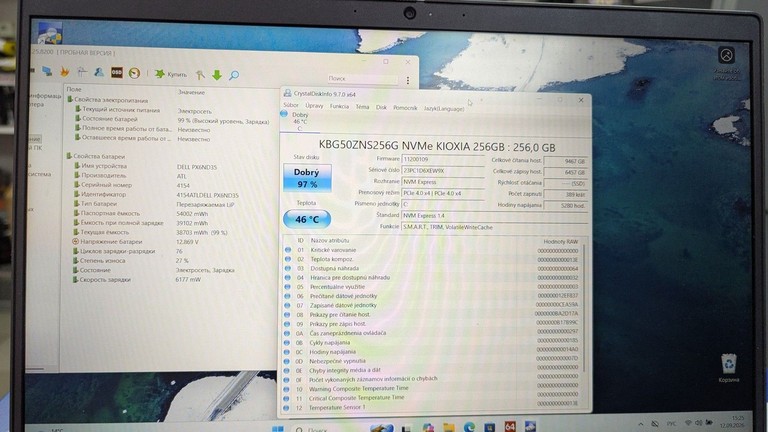Screen dimensions: 768x432
Task: Click the Štandard field NVM Express 1.4
Action: pos(494,216)
